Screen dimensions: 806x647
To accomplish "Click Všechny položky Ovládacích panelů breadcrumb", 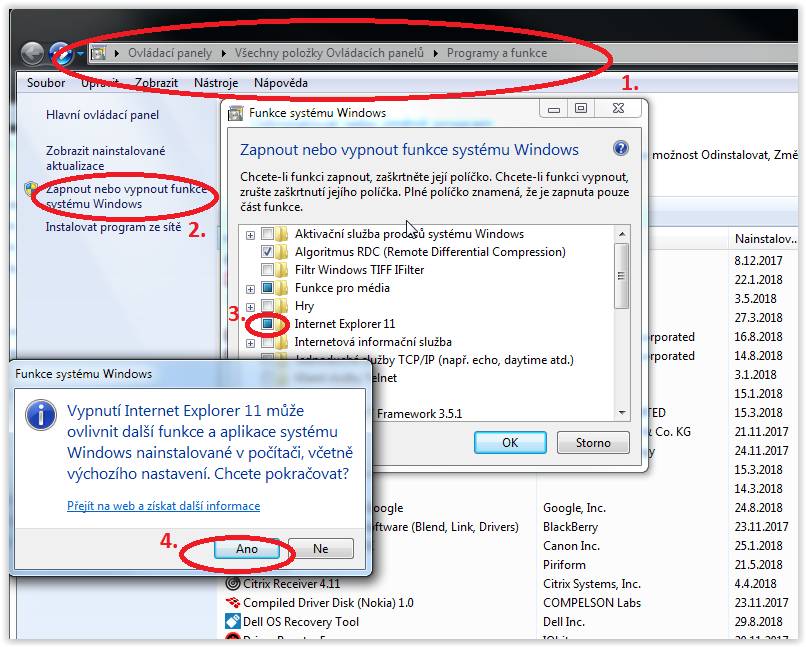I will [x=329, y=53].
